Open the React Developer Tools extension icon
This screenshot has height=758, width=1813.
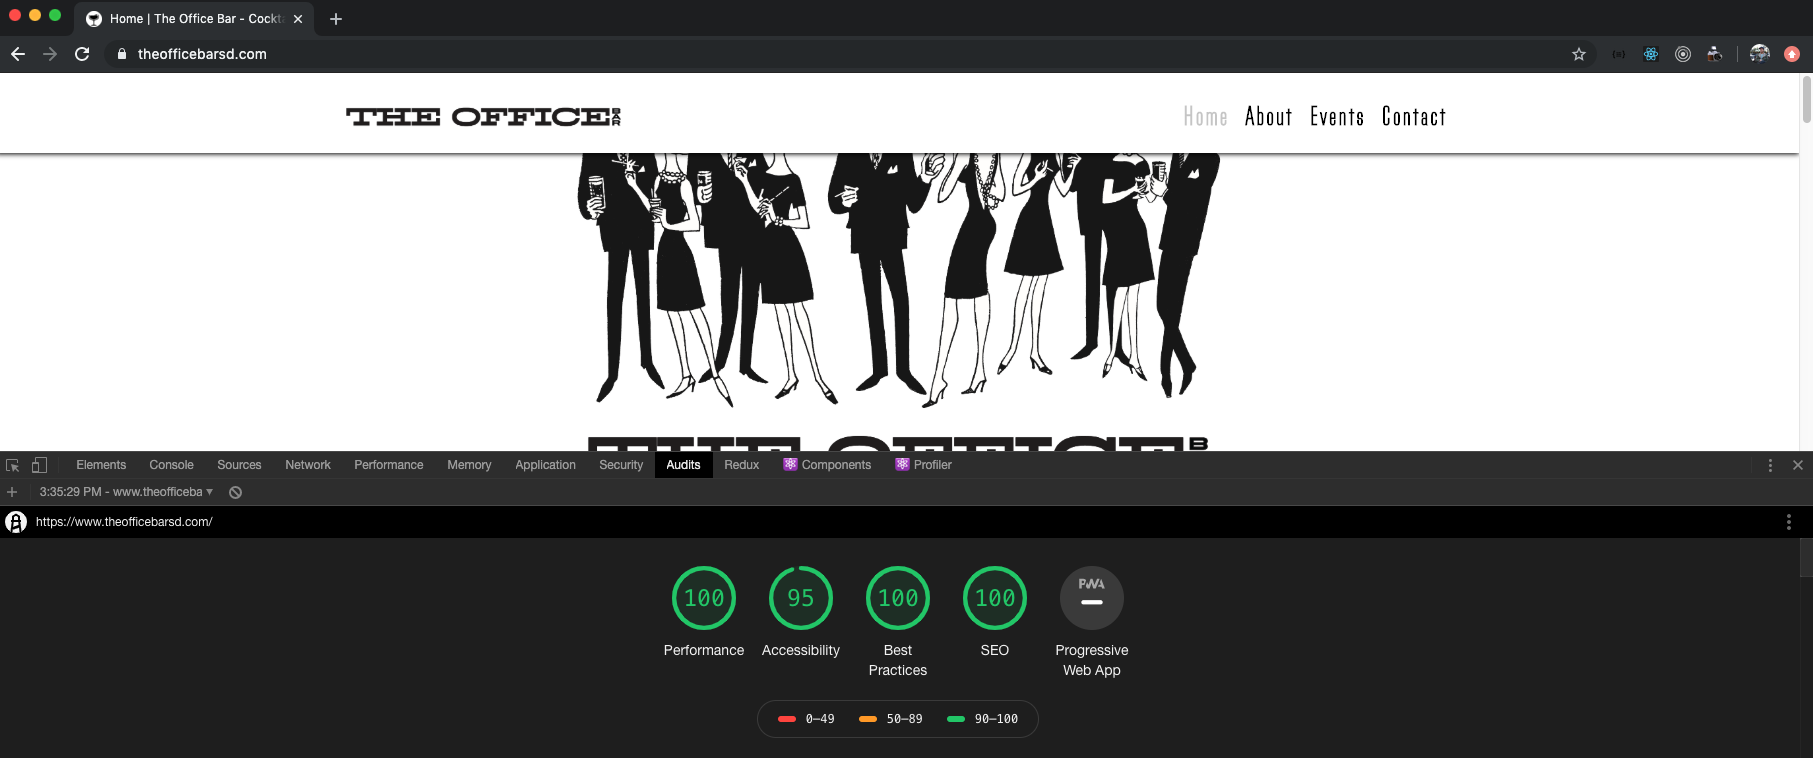[x=1651, y=54]
